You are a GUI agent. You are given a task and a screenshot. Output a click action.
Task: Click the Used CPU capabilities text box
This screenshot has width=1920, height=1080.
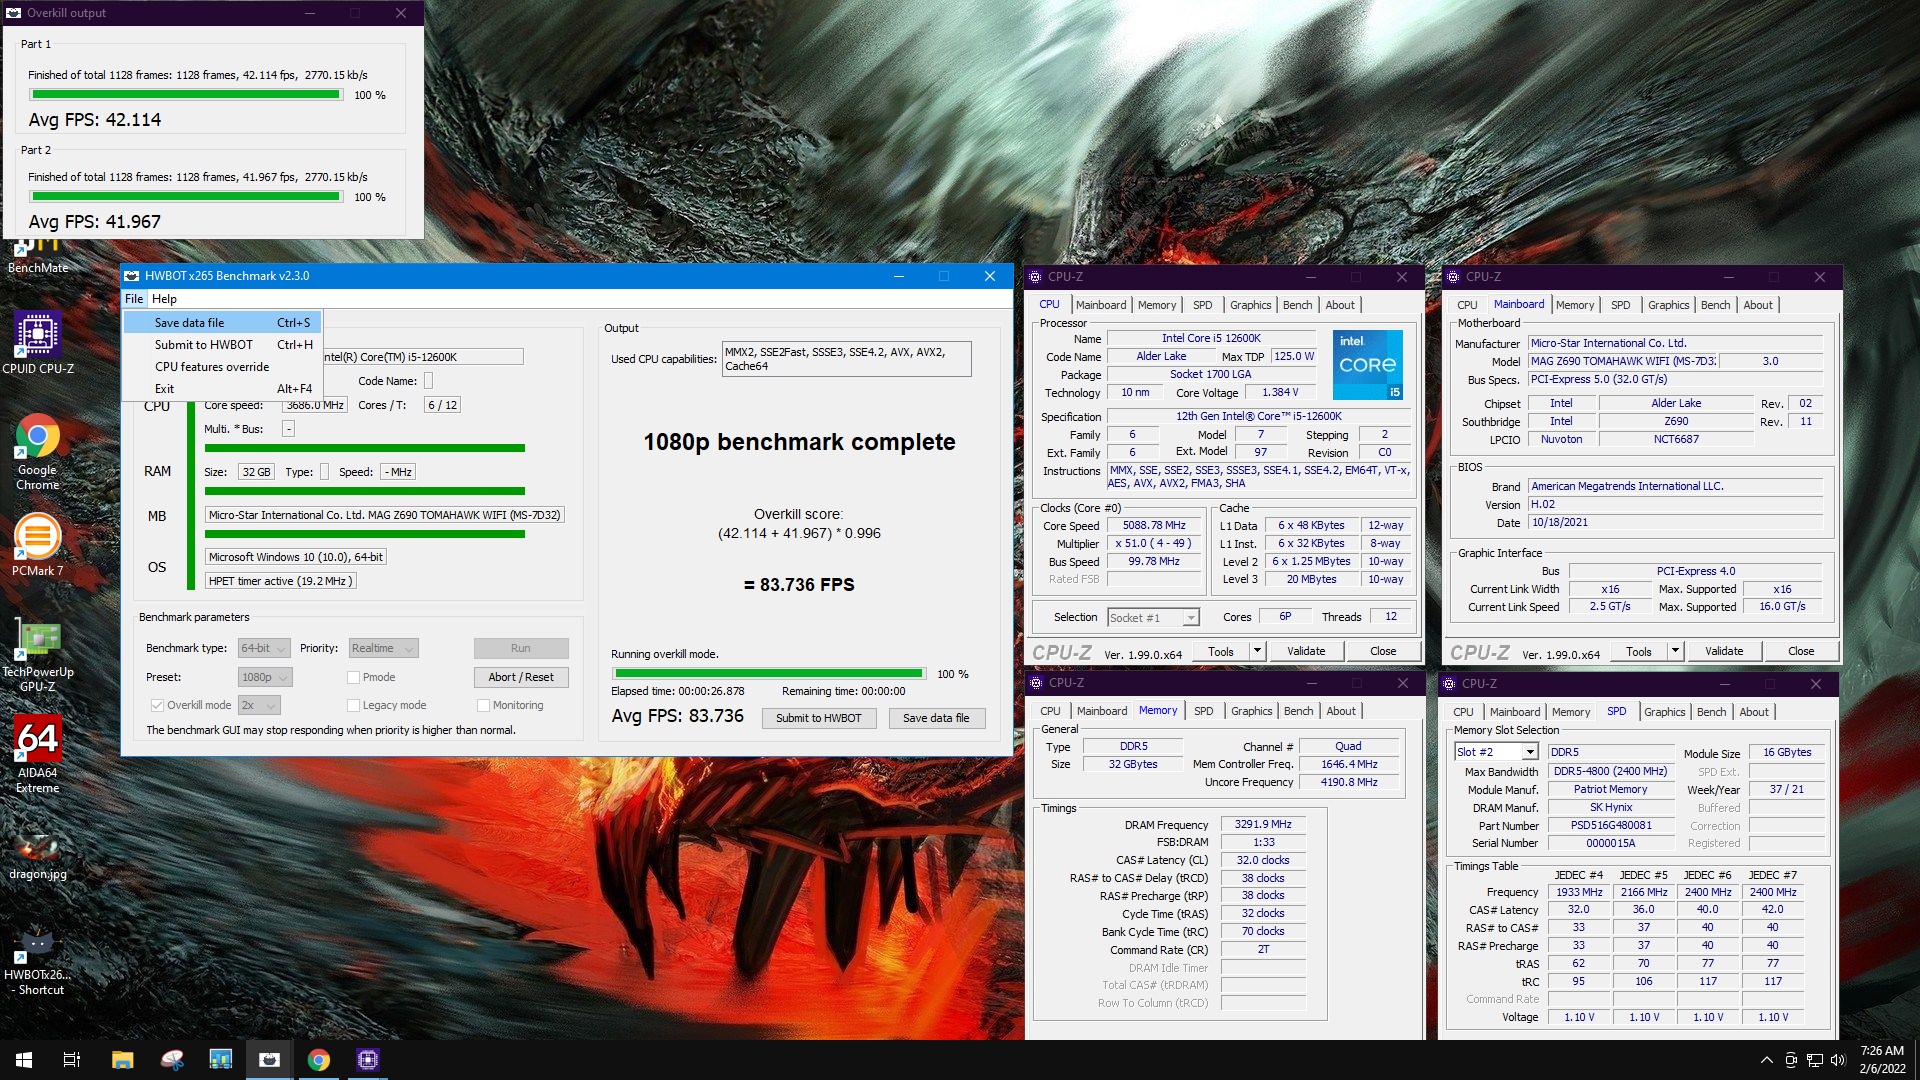846,359
